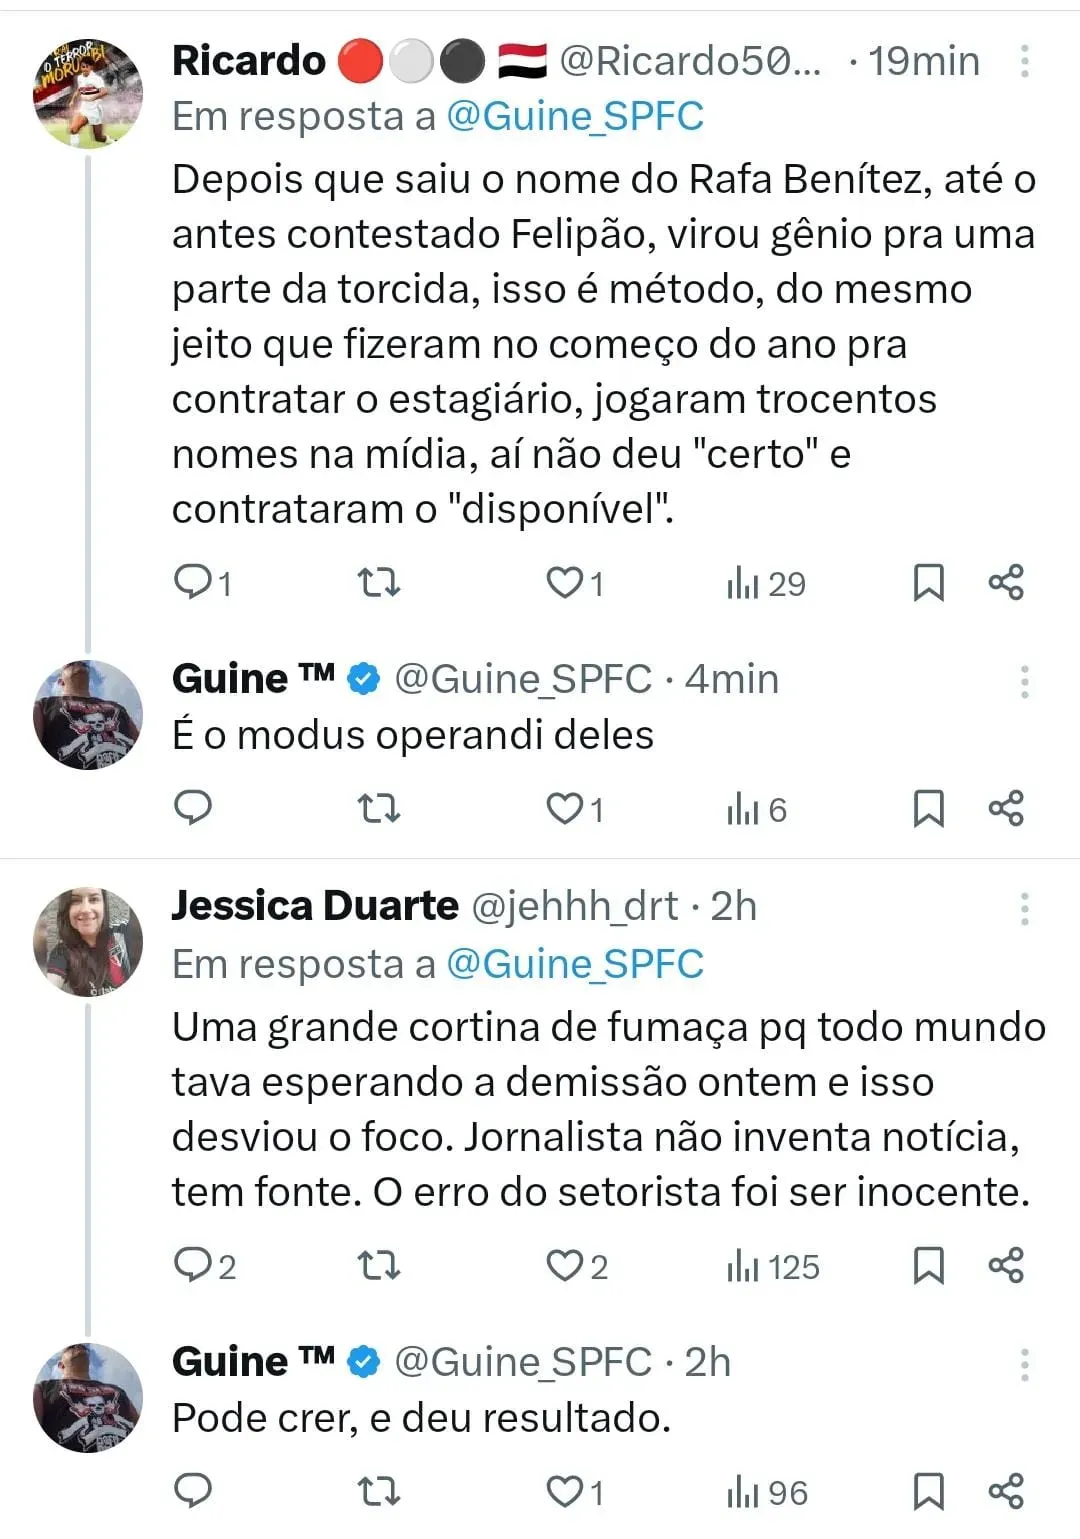Like Ricardo's tweet
The width and height of the screenshot is (1080, 1539).
pos(565,582)
